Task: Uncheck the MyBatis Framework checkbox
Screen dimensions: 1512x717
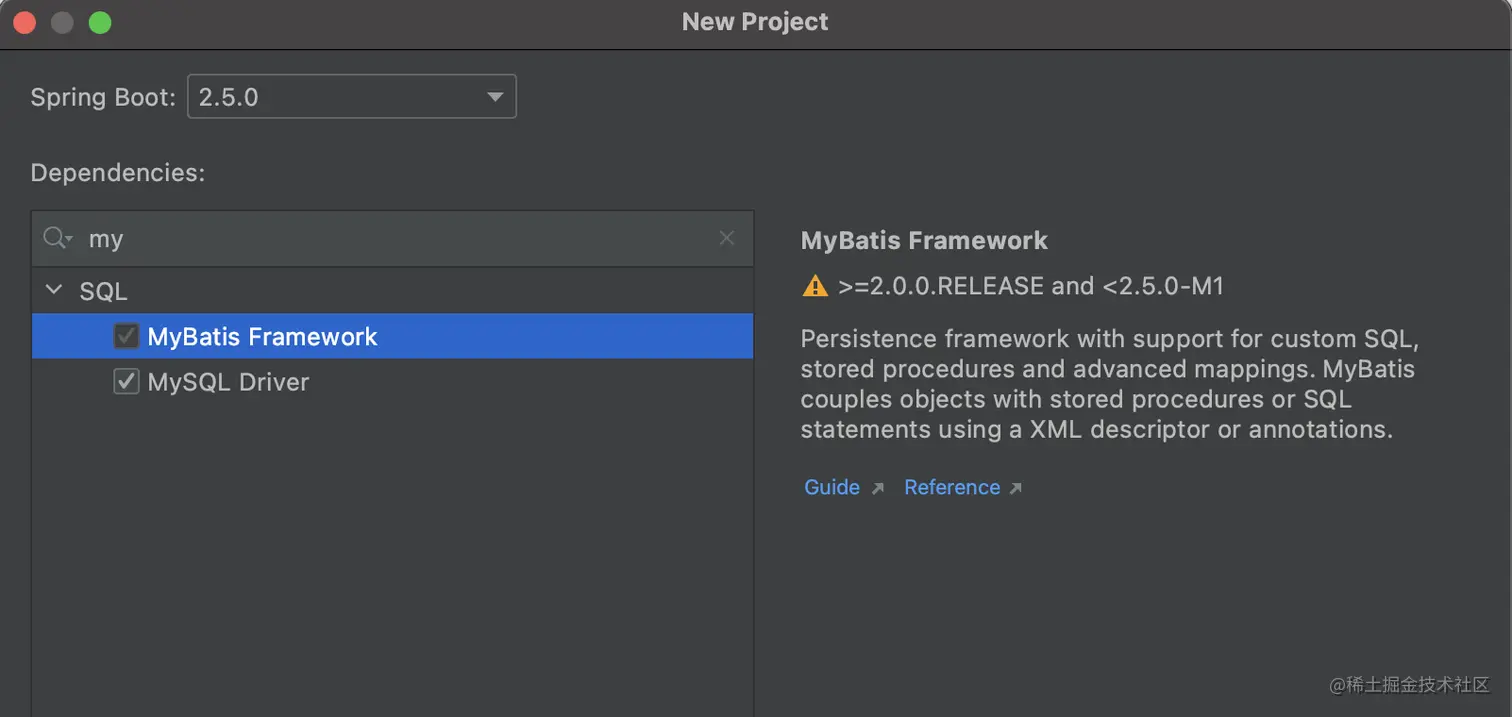Action: coord(126,336)
